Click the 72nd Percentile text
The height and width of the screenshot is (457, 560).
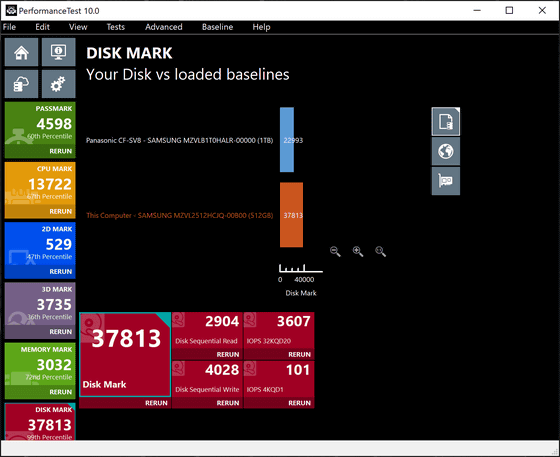(49, 377)
